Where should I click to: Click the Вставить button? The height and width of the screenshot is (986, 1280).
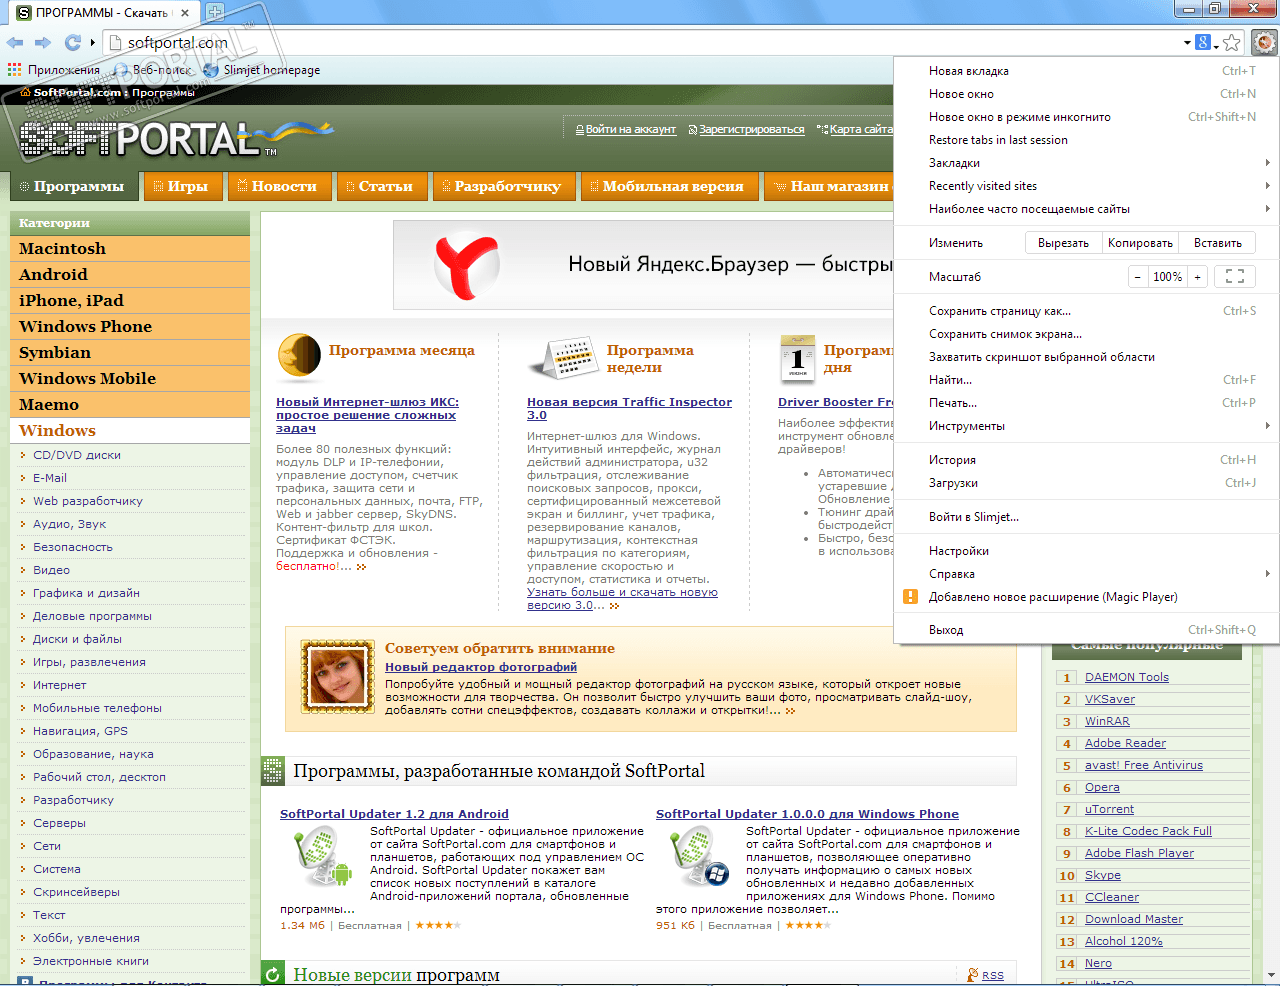(1217, 243)
